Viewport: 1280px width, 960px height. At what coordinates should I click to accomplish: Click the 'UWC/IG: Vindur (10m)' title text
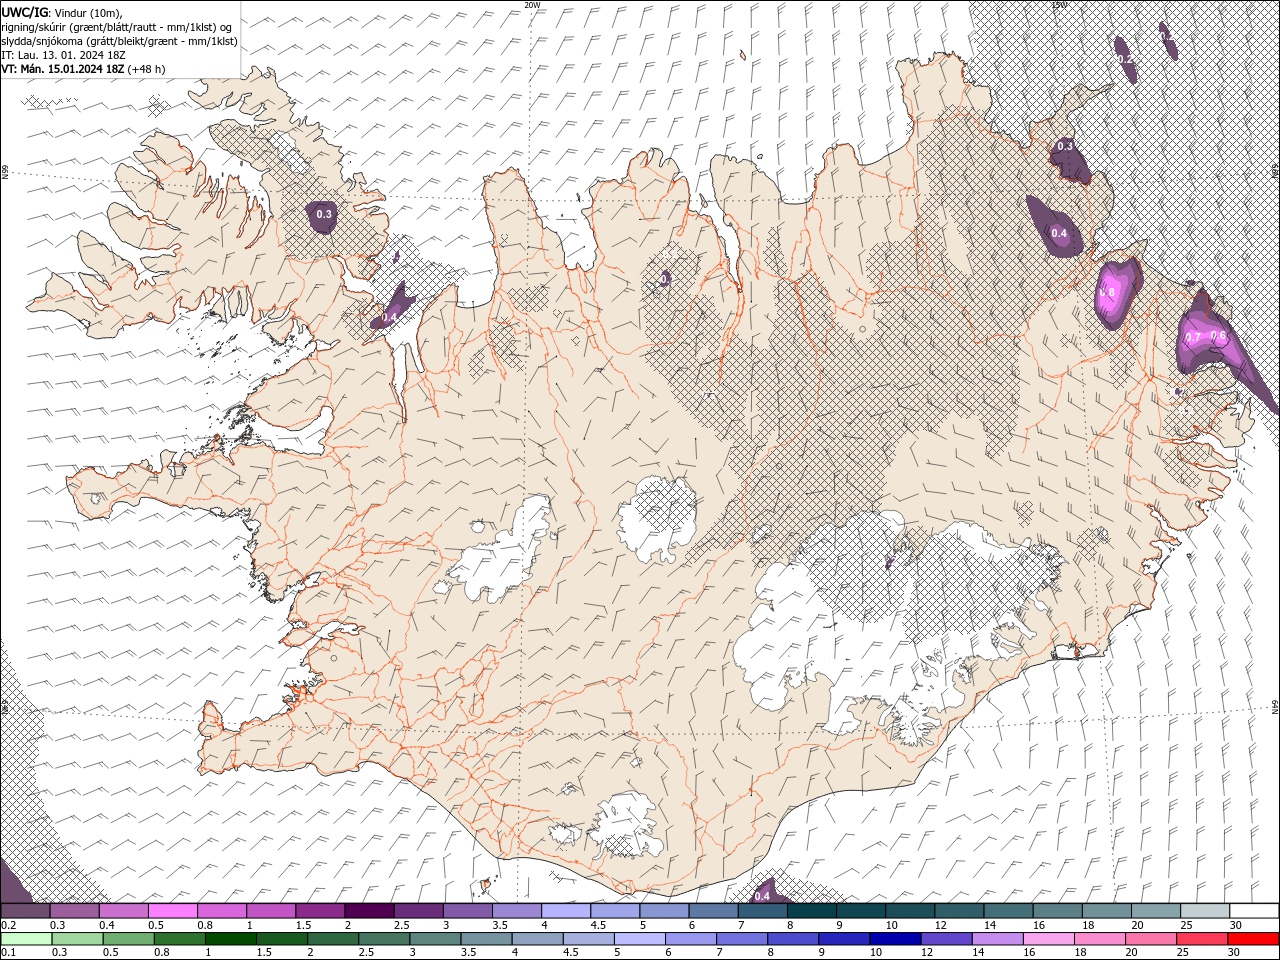61,12
